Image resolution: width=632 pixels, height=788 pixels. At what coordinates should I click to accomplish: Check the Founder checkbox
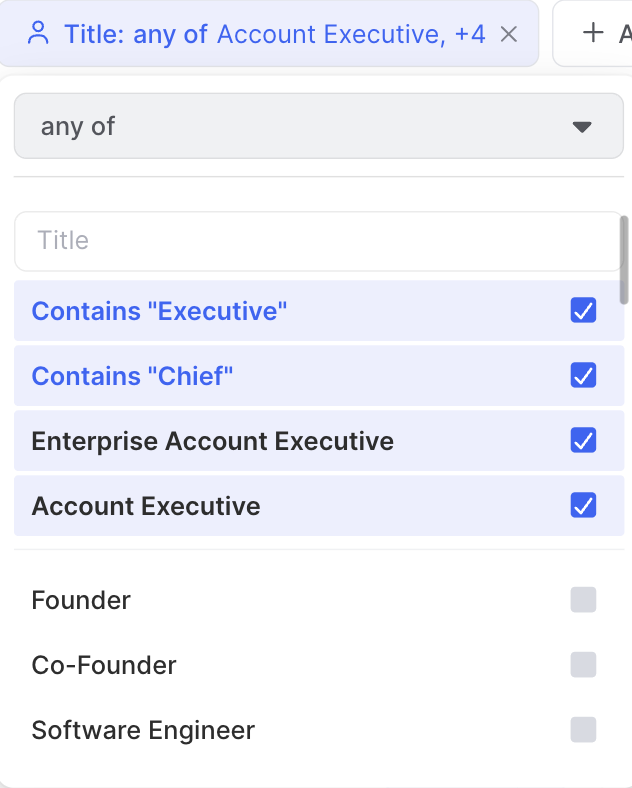(x=583, y=600)
